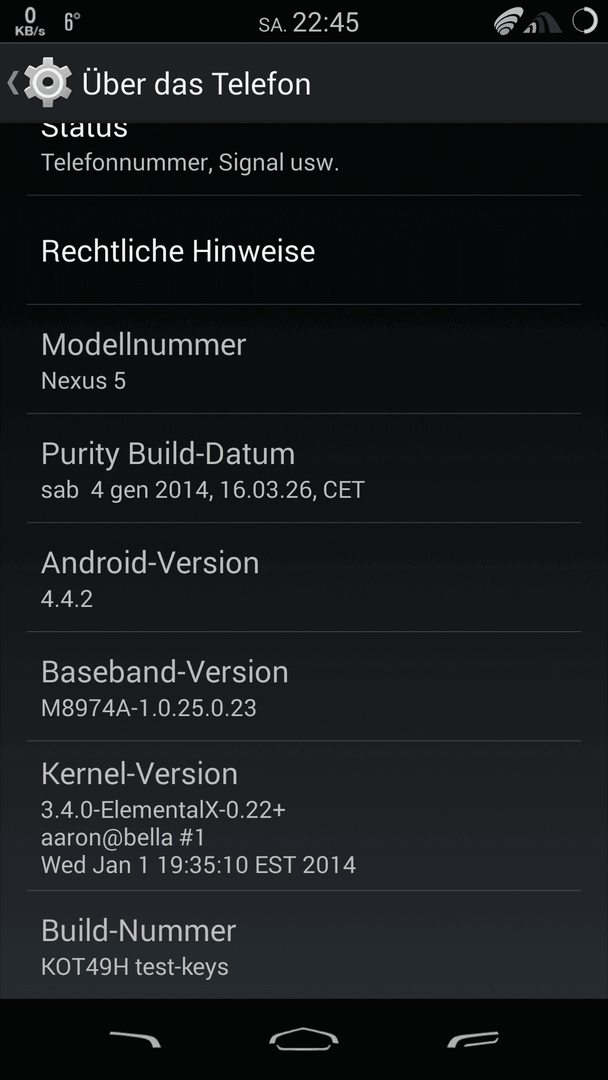Tap the Build-Nummer entry
Viewport: 608px width, 1080px height.
click(304, 945)
